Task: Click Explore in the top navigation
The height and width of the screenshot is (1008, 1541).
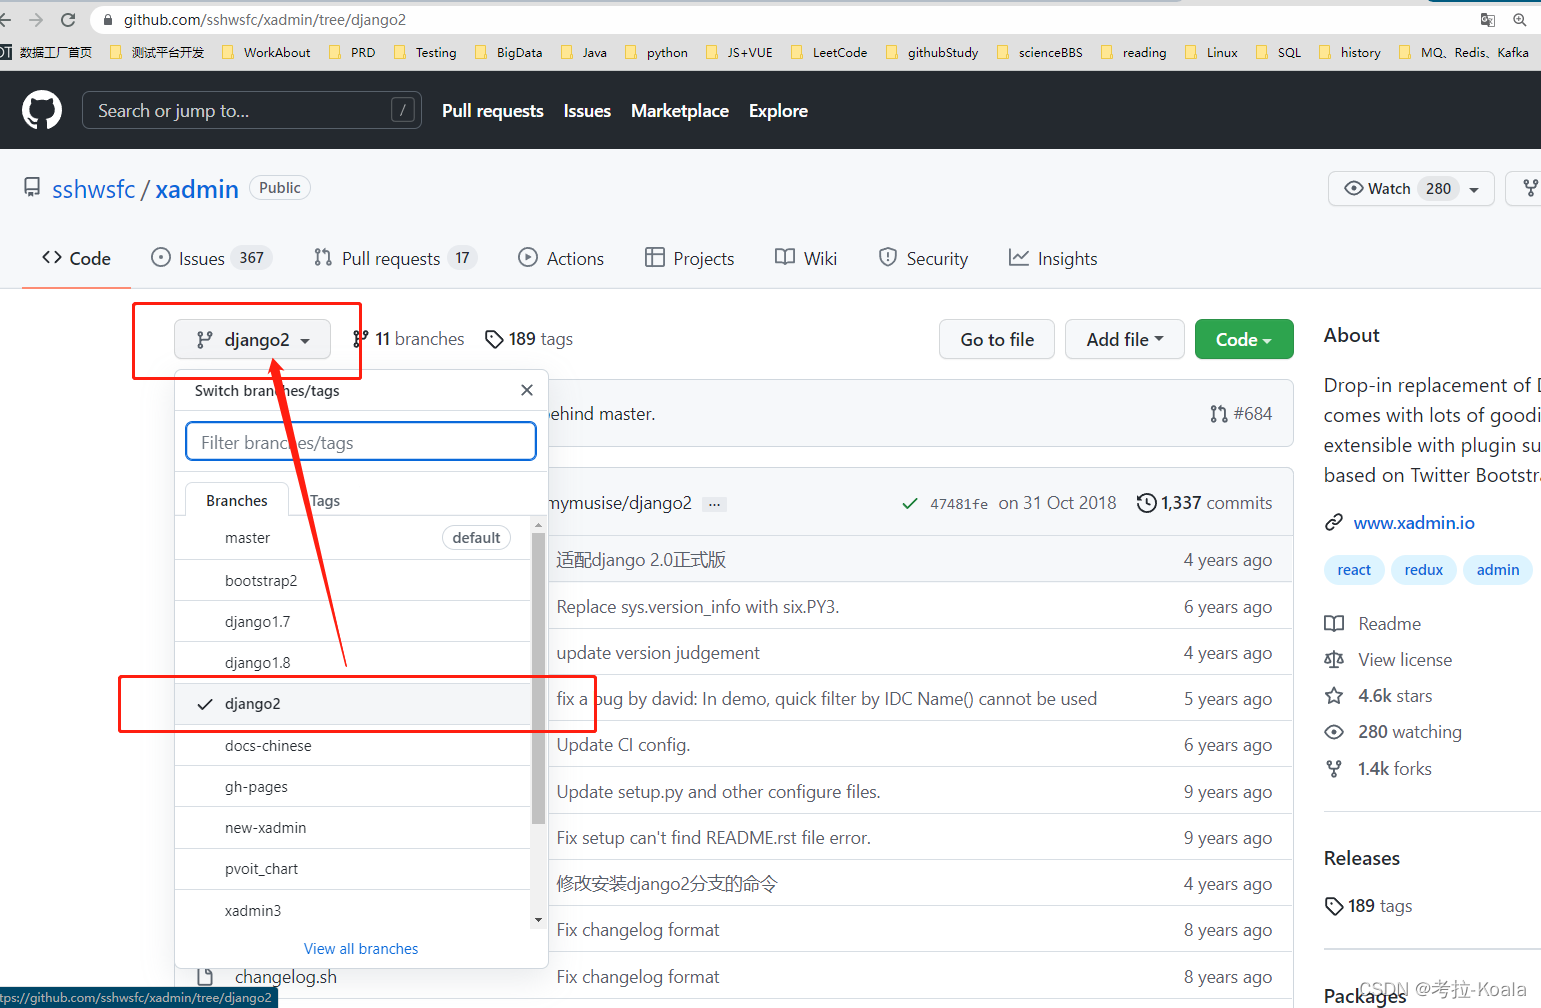Action: tap(778, 111)
